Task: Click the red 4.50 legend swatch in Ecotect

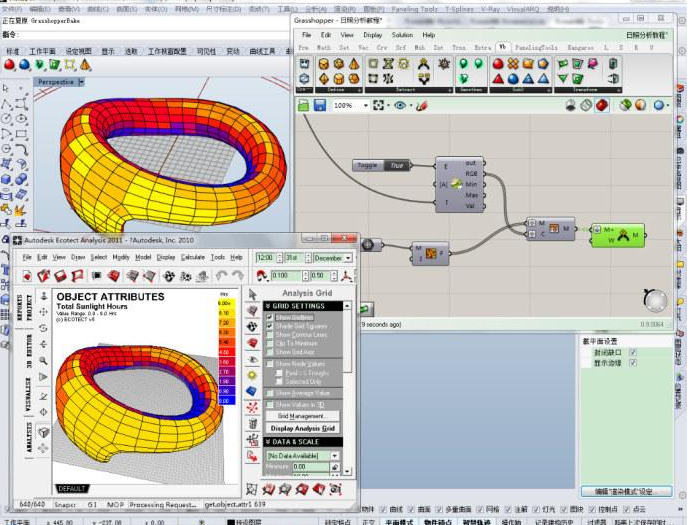Action: [226, 352]
